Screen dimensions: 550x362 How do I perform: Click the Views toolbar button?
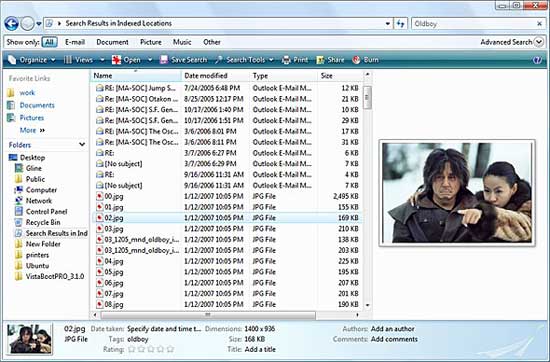[x=79, y=60]
